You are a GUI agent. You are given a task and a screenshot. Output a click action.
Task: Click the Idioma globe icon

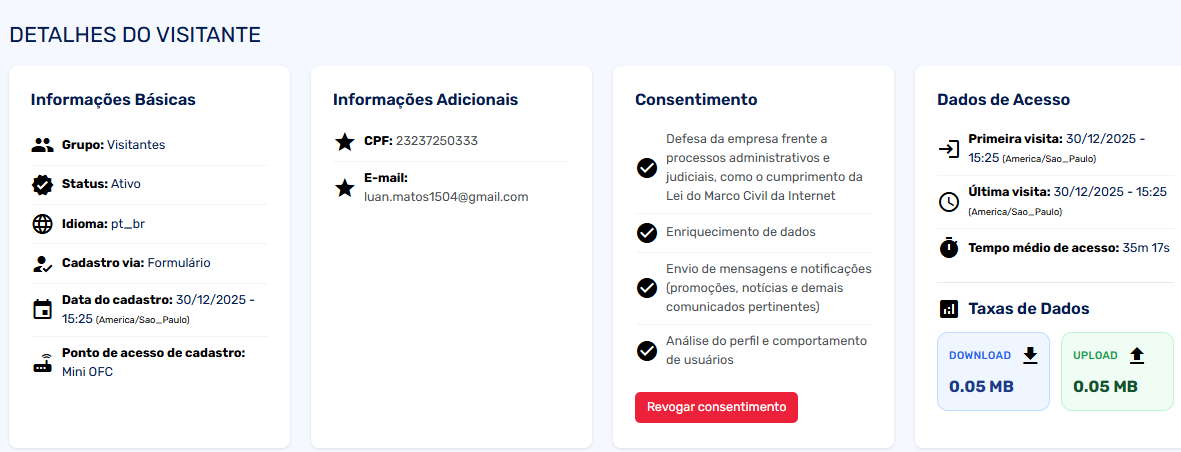click(42, 224)
